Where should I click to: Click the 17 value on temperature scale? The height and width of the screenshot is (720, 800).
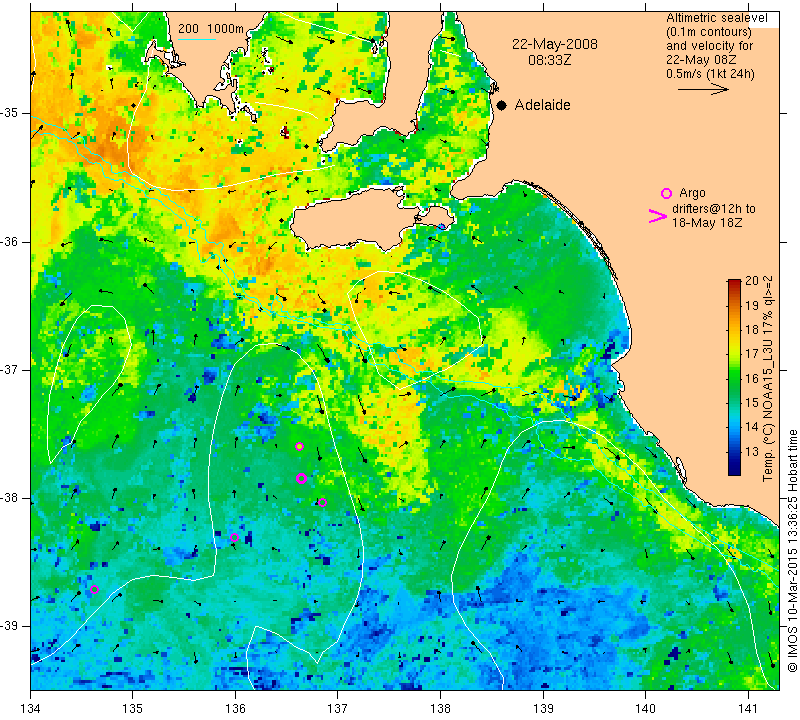(752, 354)
